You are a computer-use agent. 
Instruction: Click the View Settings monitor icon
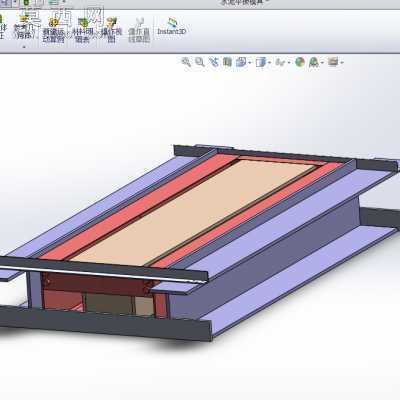pyautogui.click(x=333, y=61)
